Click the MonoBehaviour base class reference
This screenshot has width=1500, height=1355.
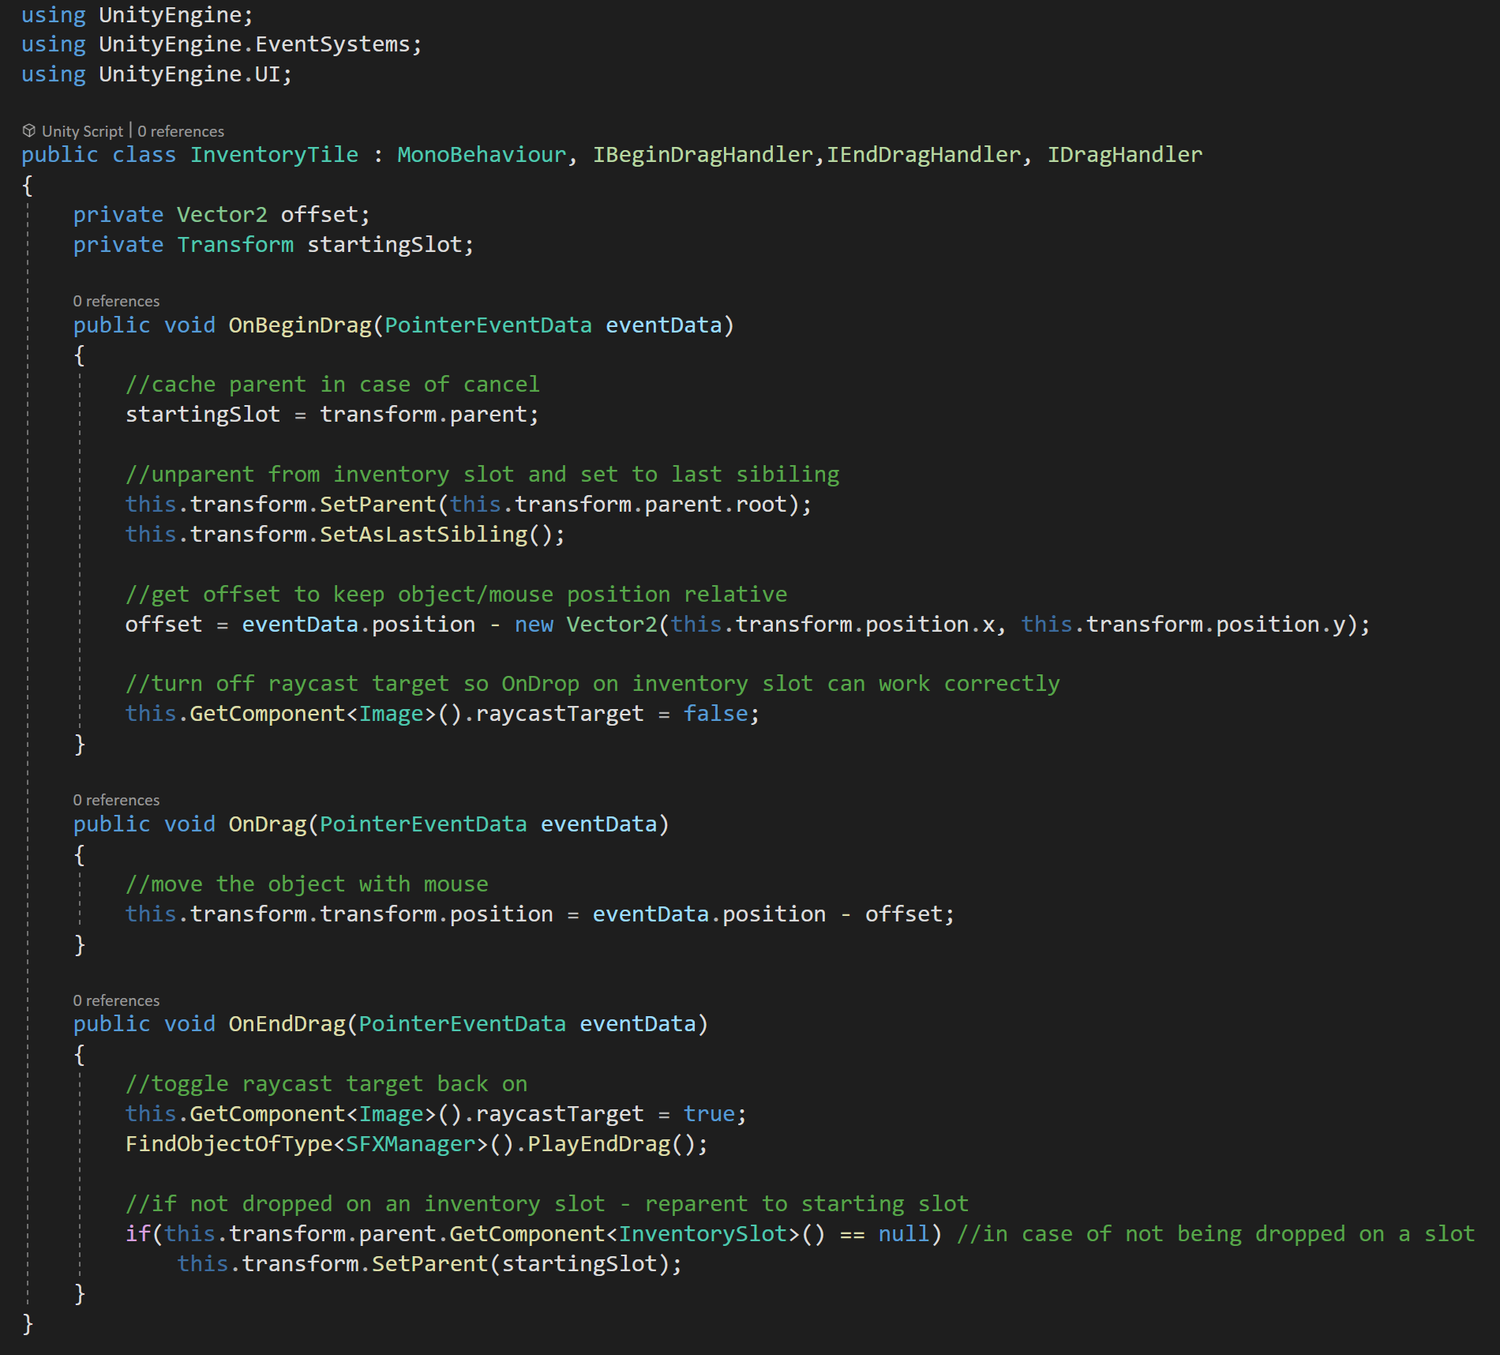coord(480,154)
